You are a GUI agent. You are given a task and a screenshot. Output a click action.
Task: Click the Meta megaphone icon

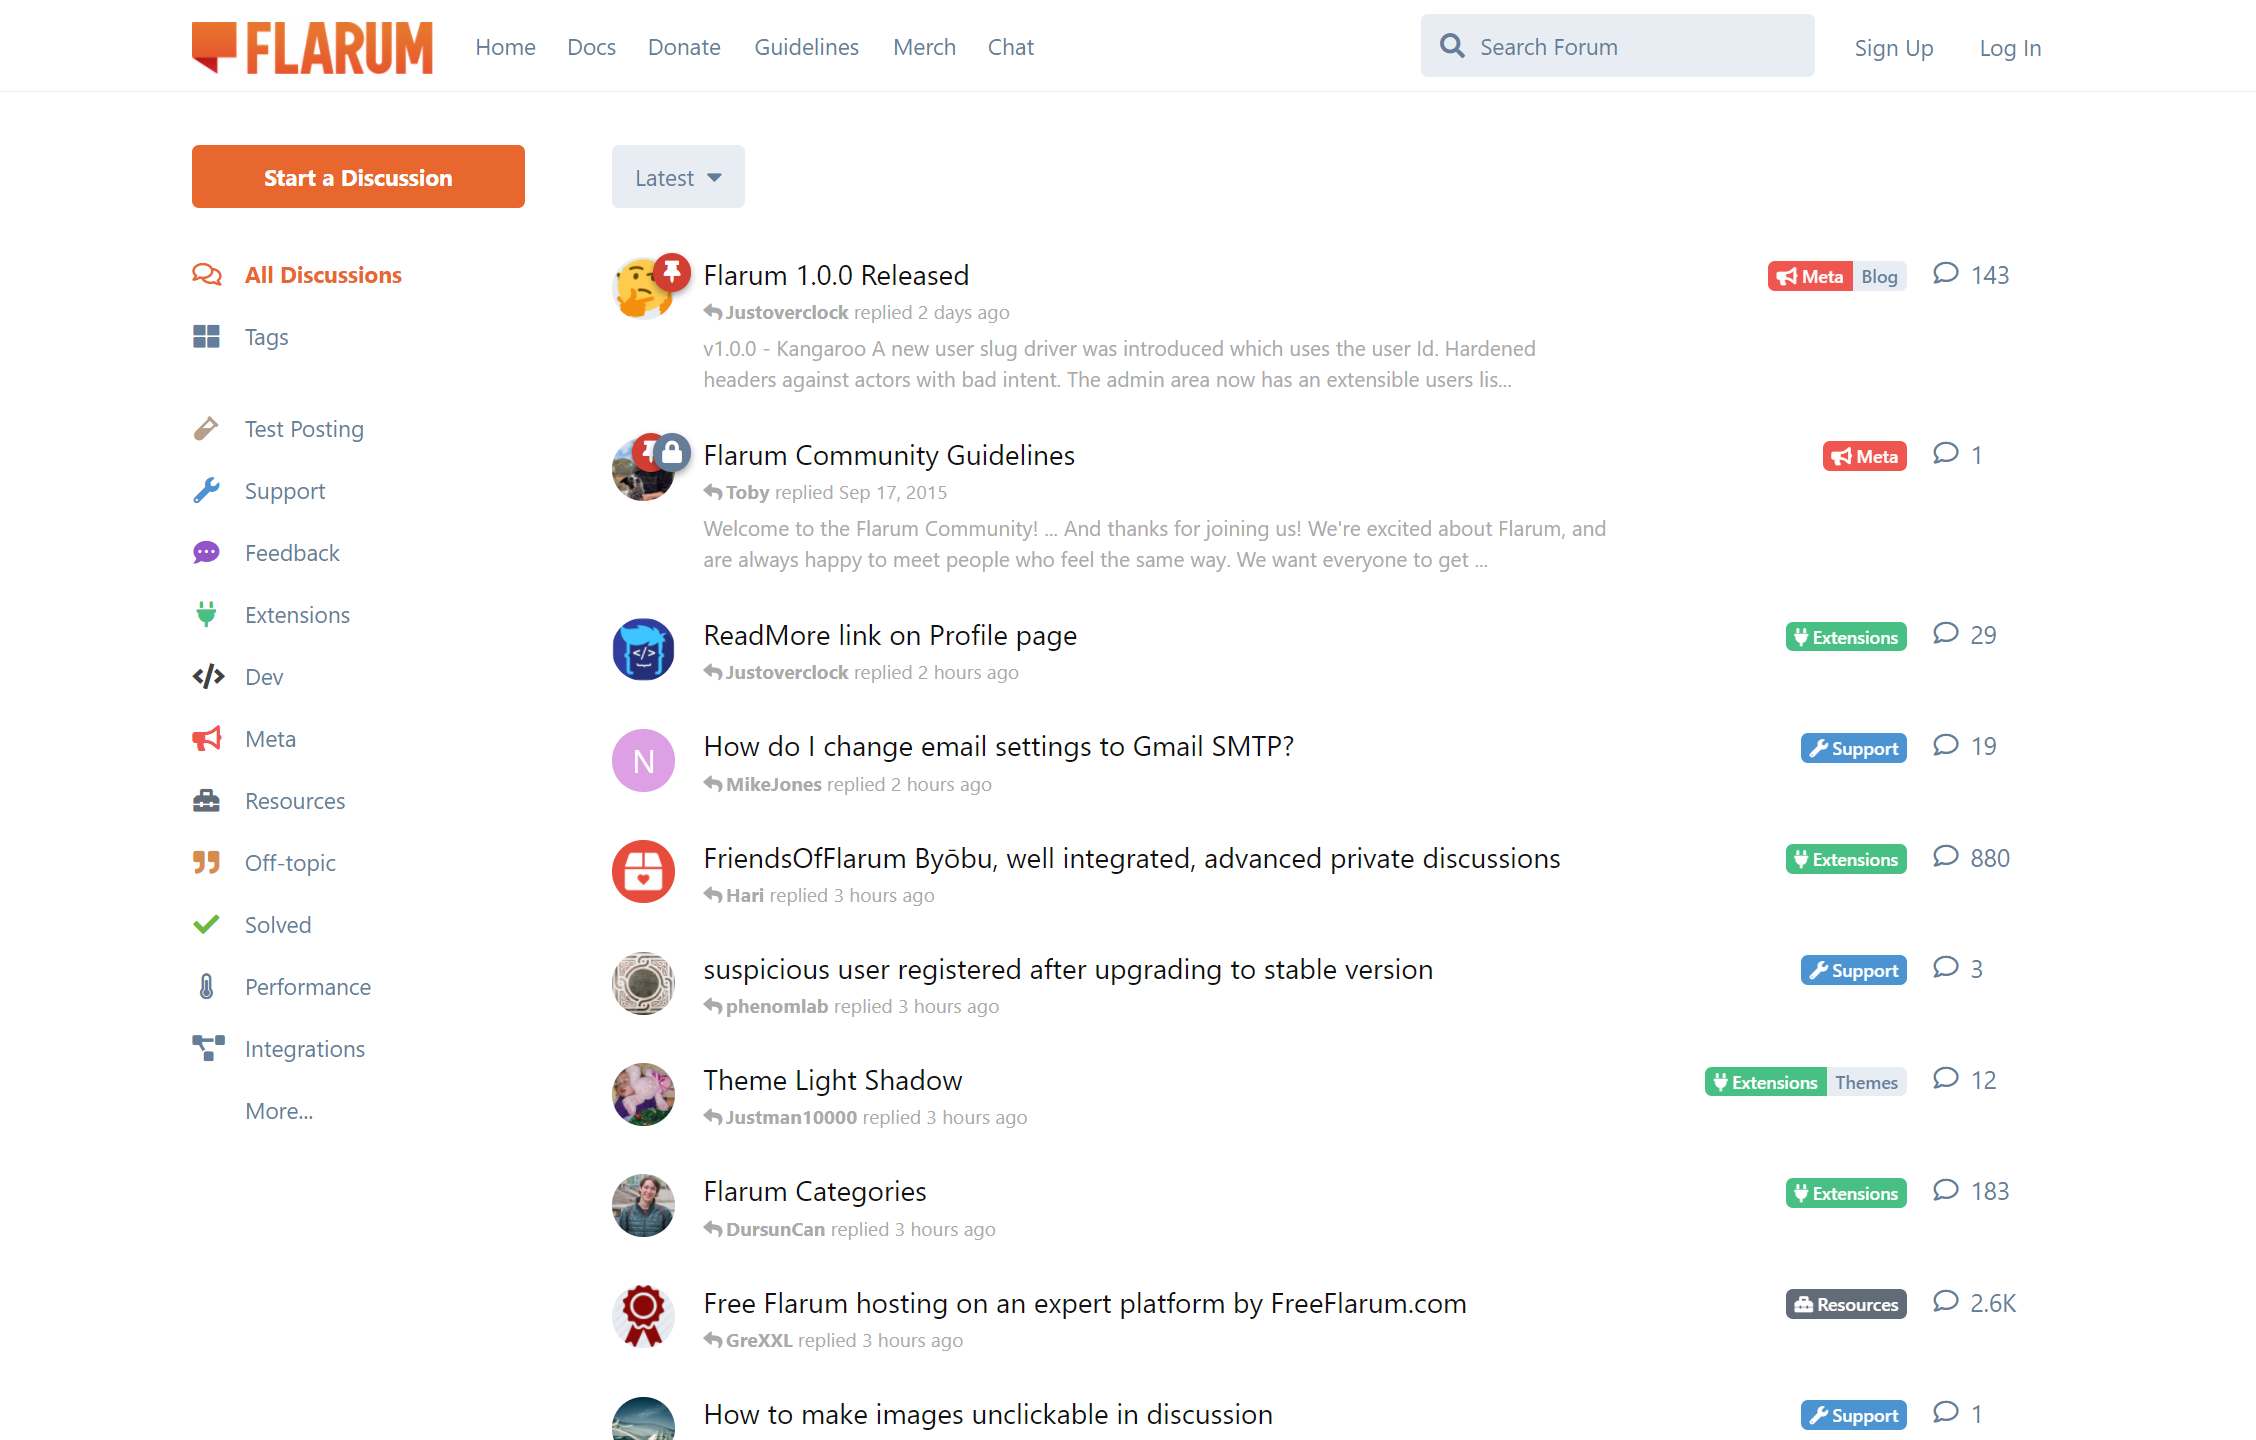(x=206, y=738)
